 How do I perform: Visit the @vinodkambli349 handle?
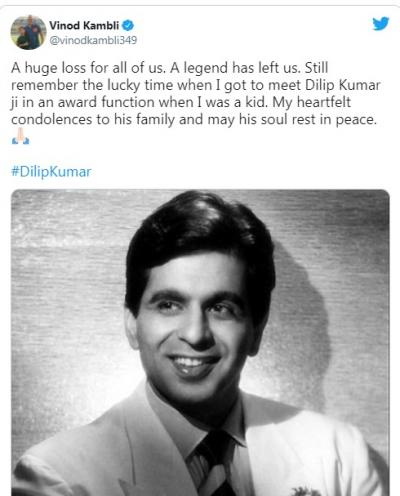[x=93, y=40]
